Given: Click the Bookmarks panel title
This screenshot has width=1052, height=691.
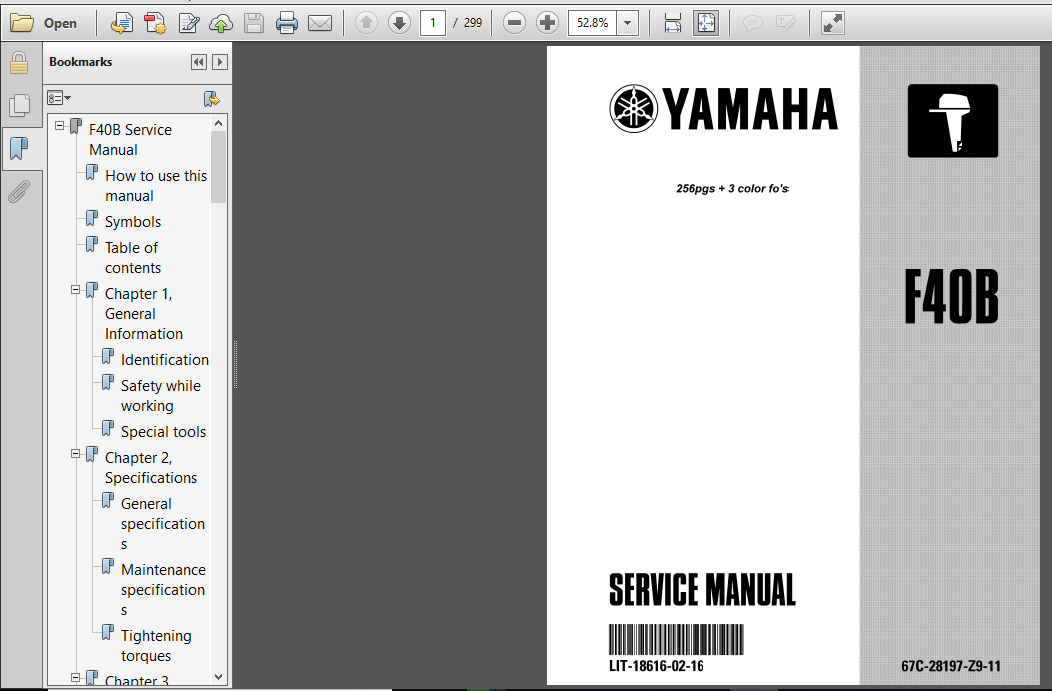Looking at the screenshot, I should coord(81,62).
